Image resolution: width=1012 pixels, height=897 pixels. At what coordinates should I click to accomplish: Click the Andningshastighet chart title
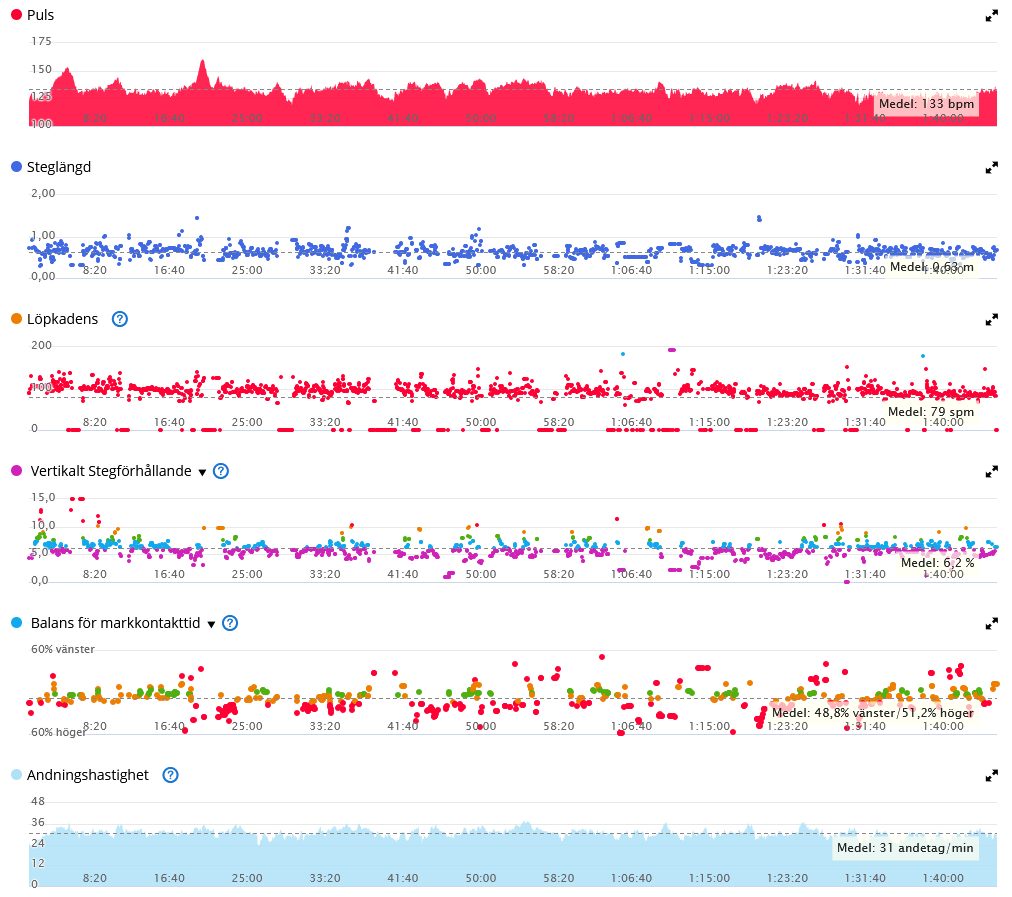(x=88, y=775)
